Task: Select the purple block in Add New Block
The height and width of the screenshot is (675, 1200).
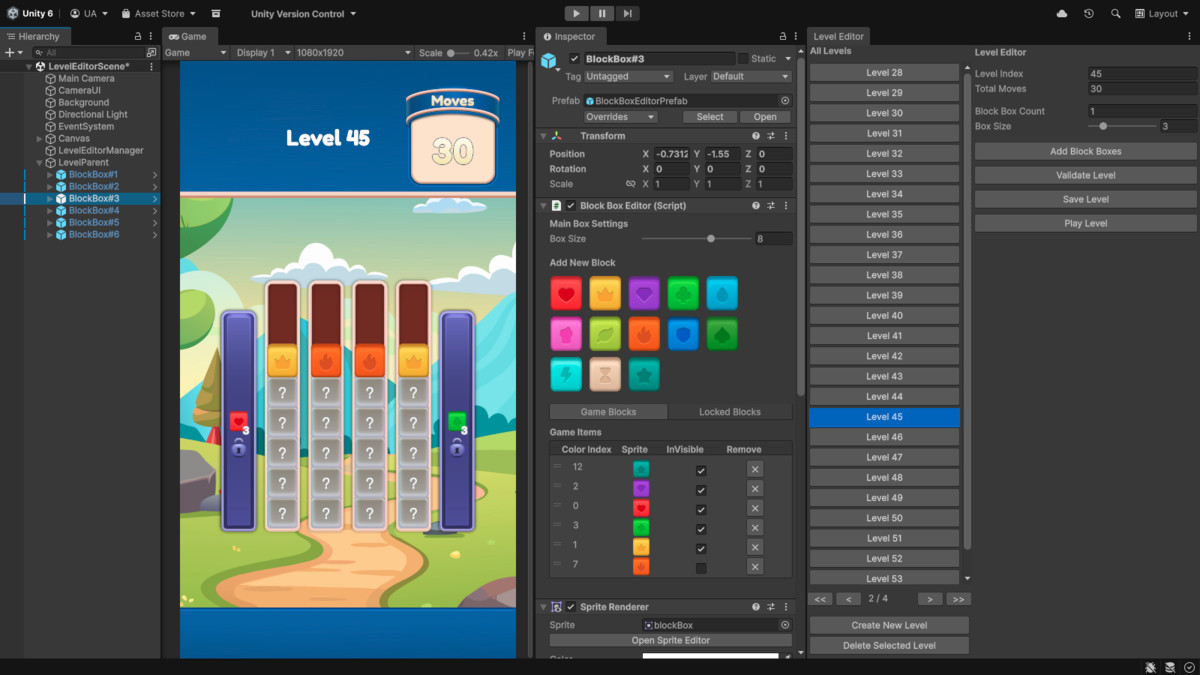Action: pos(644,293)
